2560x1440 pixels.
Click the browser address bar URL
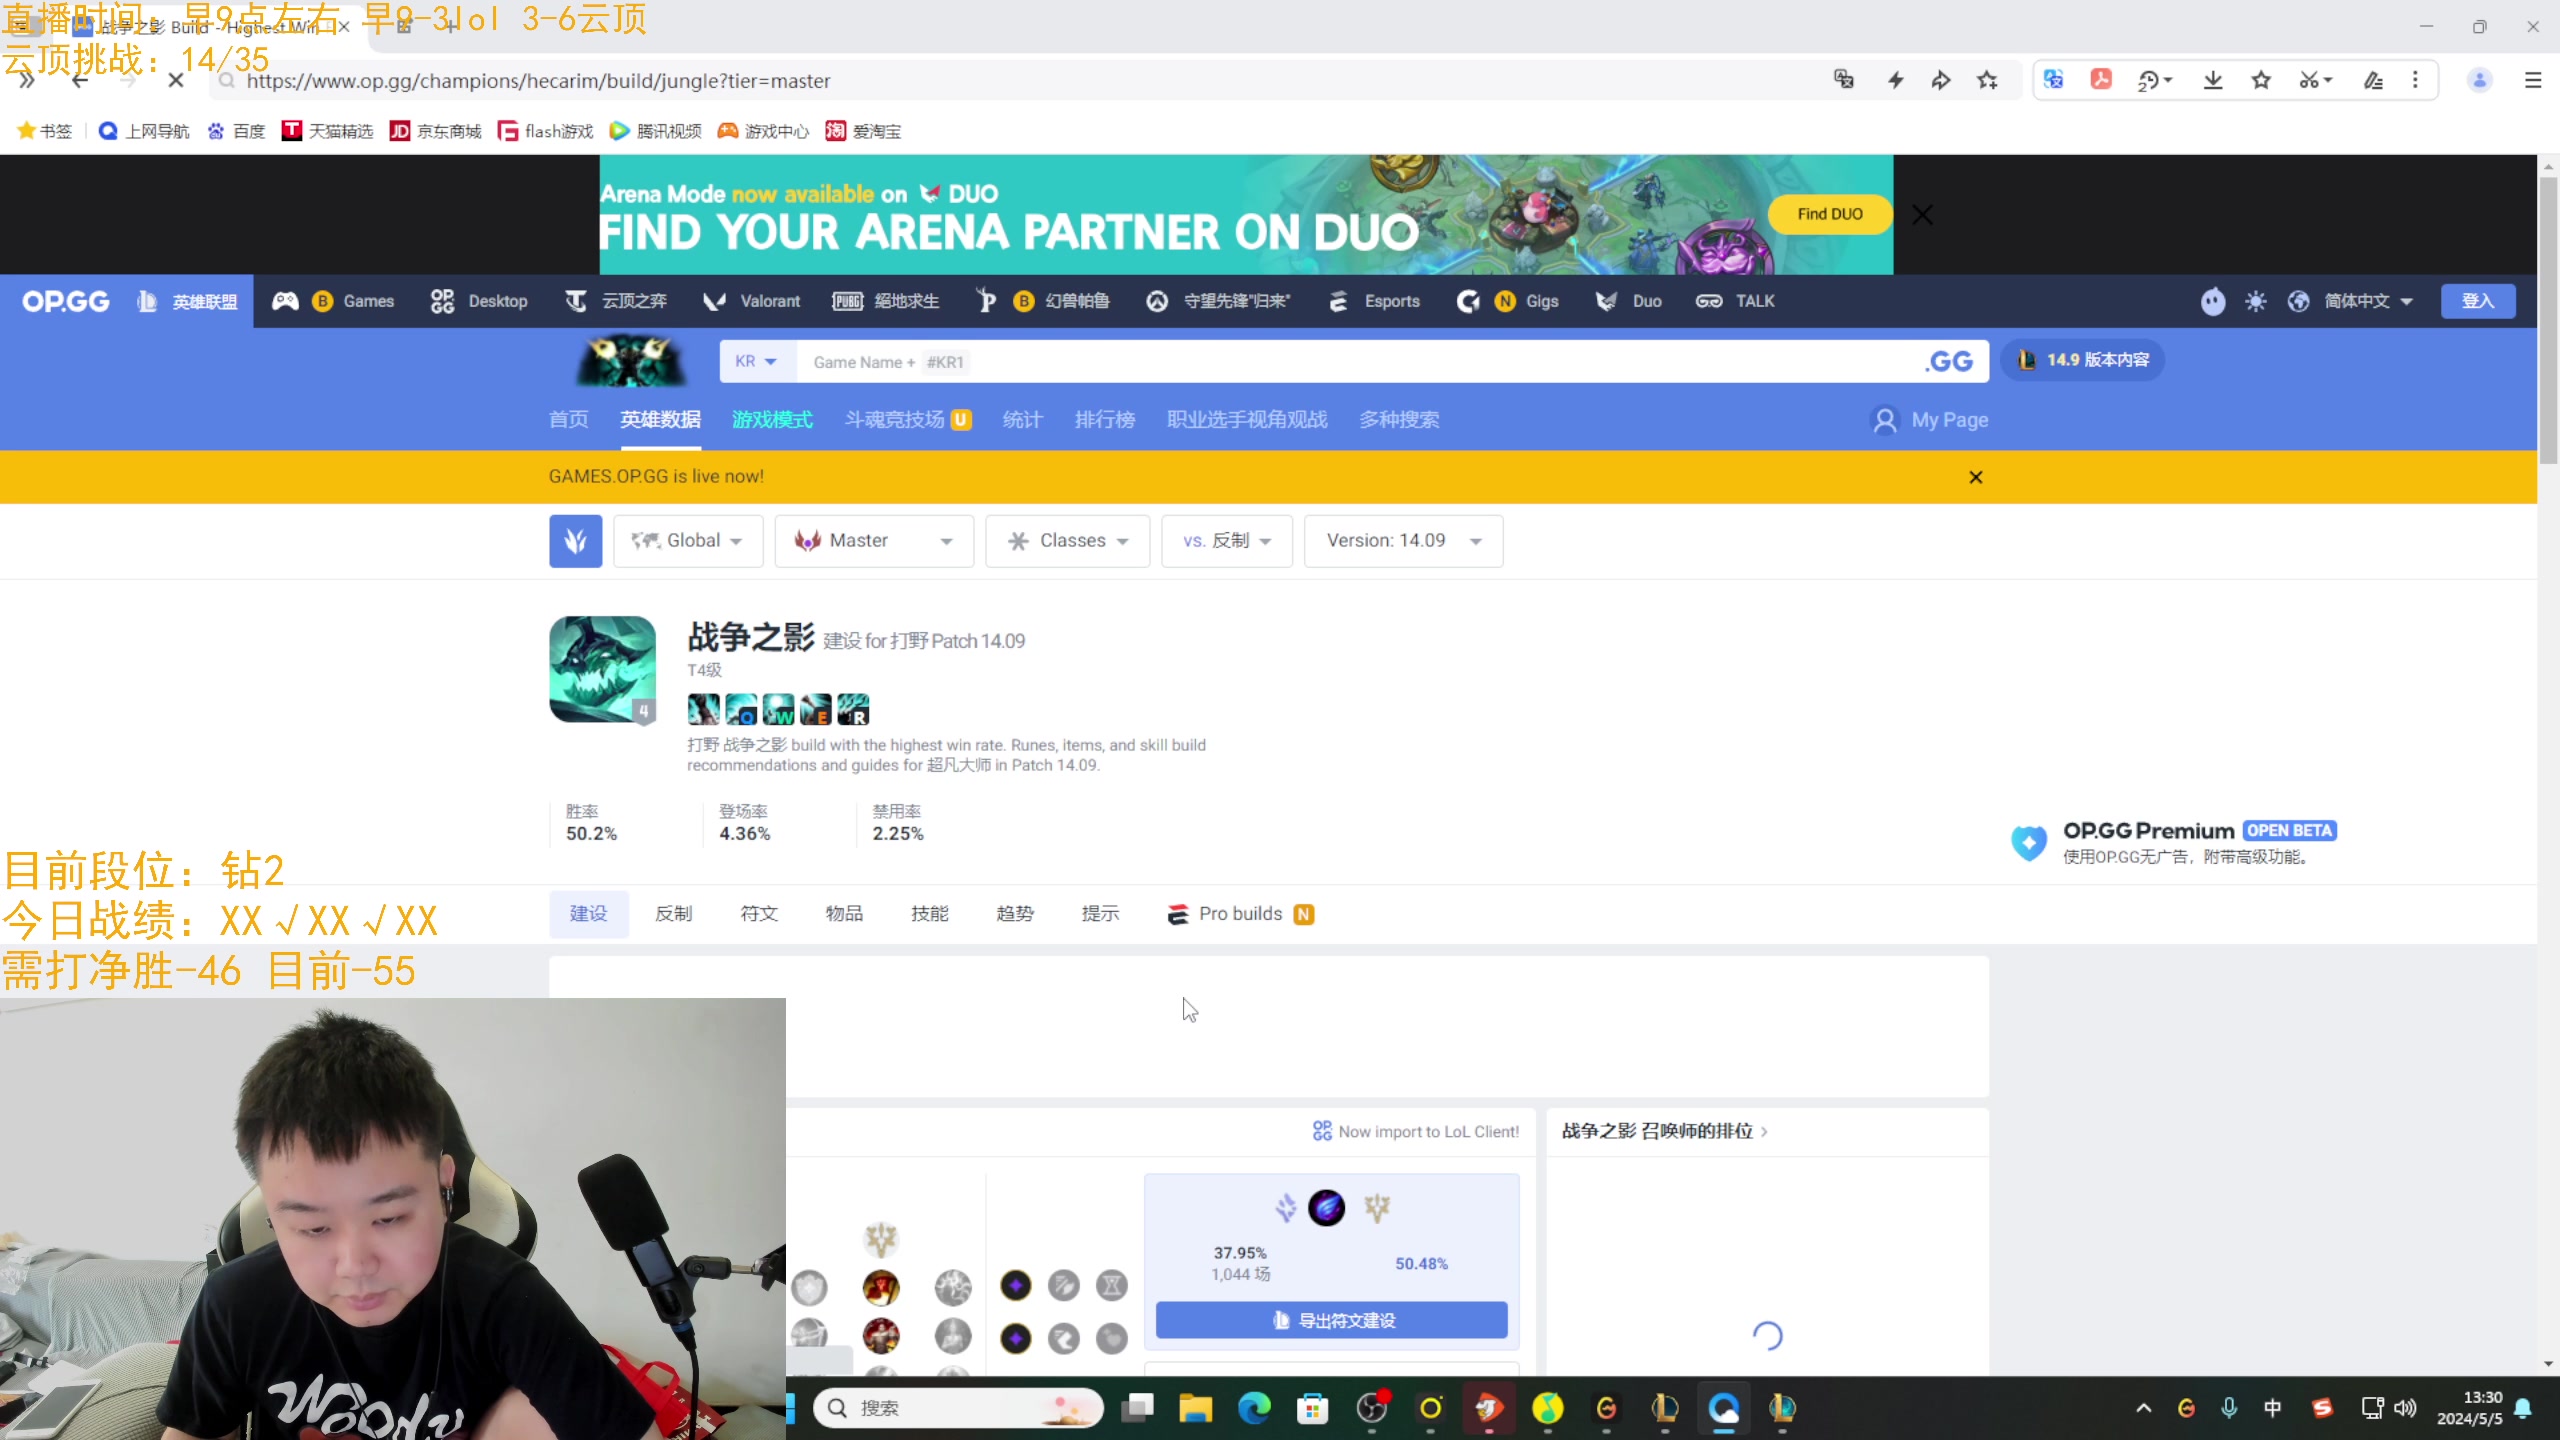538,80
